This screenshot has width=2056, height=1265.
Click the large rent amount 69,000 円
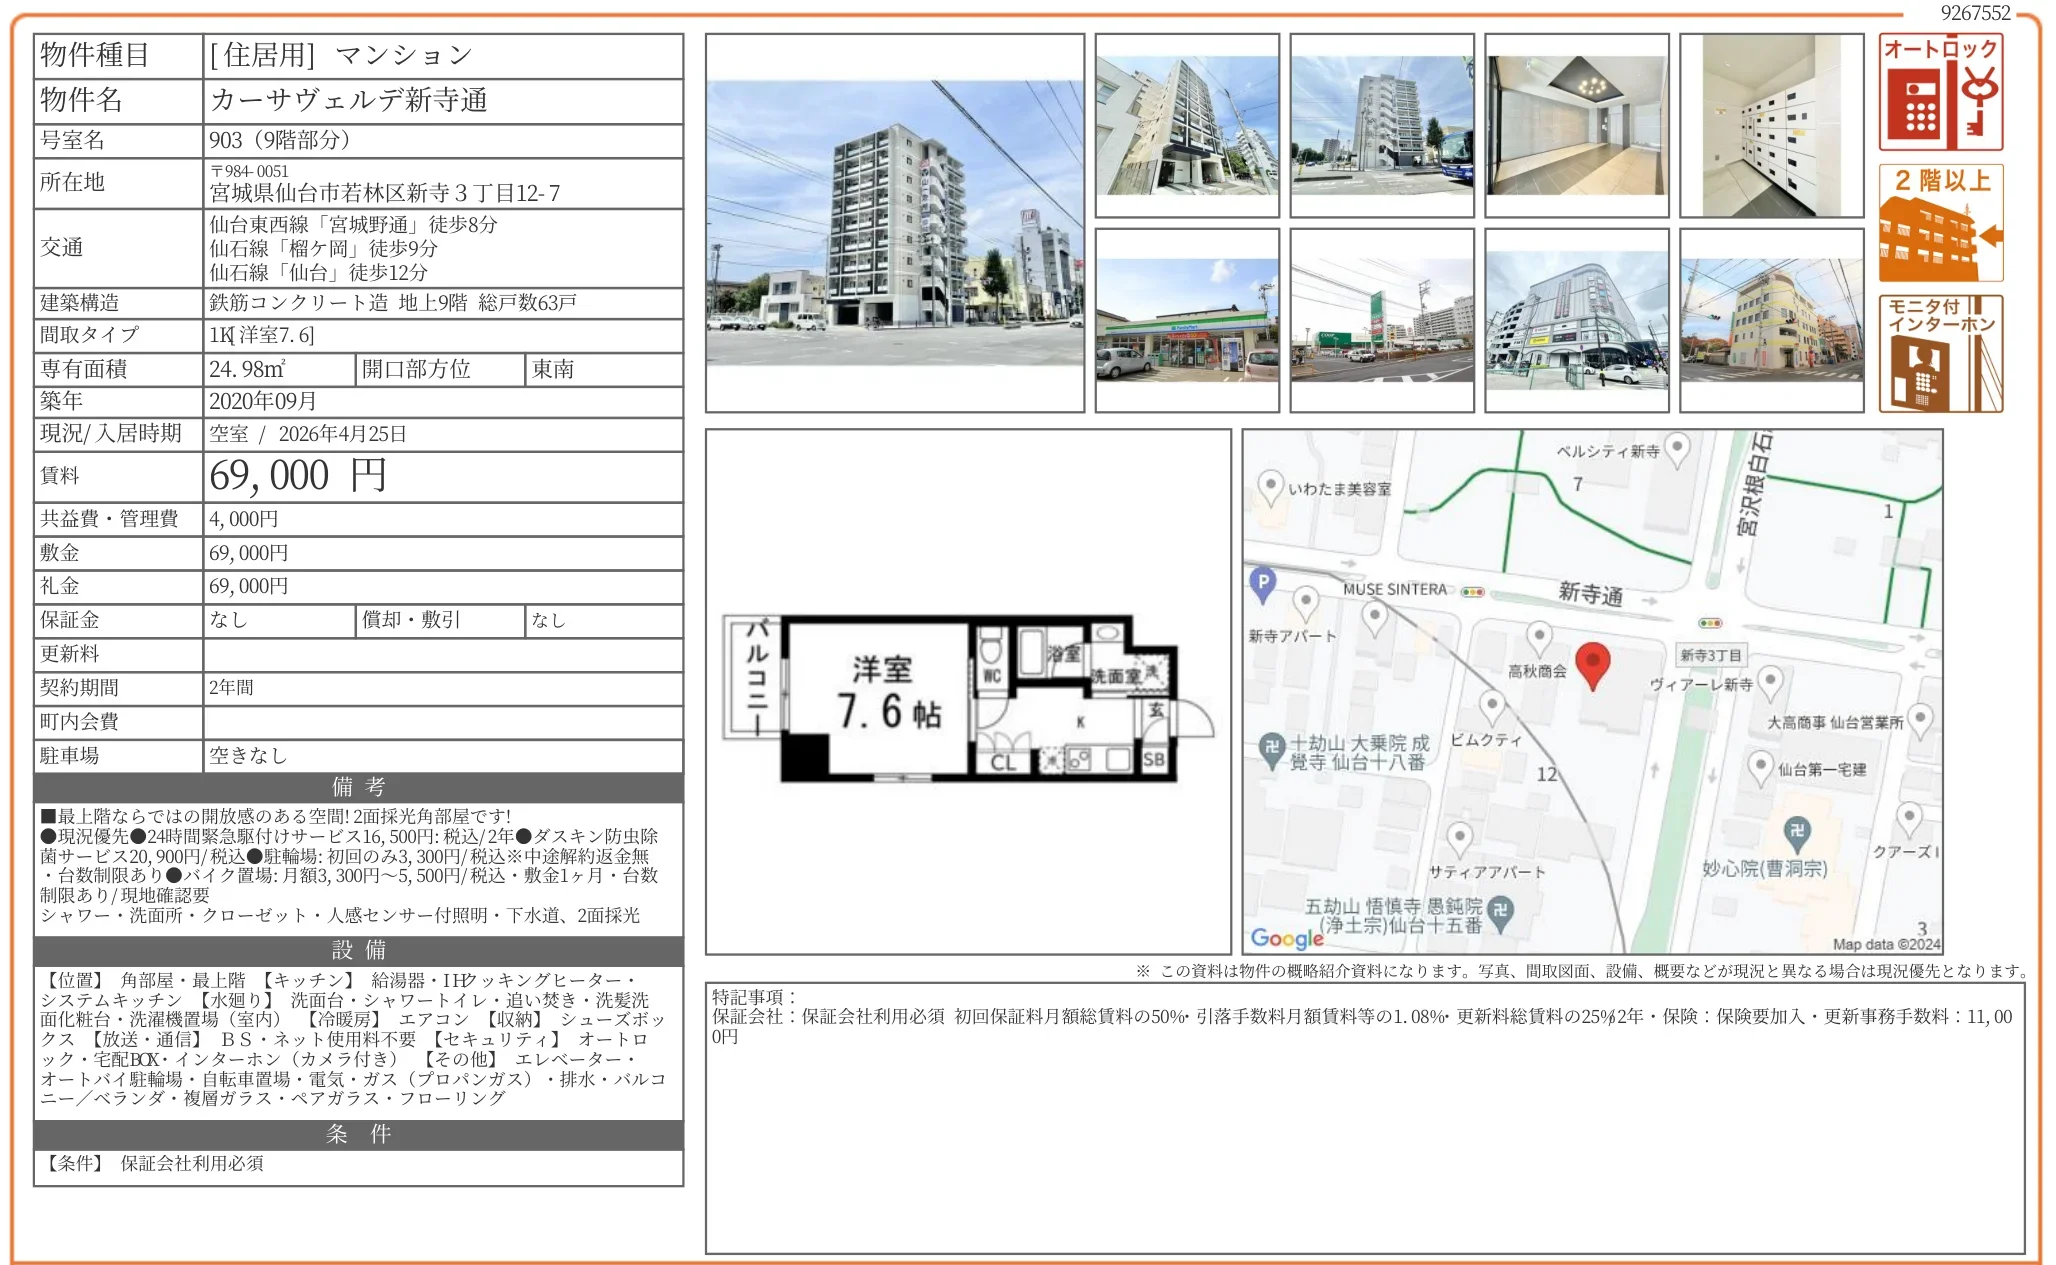pos(298,476)
